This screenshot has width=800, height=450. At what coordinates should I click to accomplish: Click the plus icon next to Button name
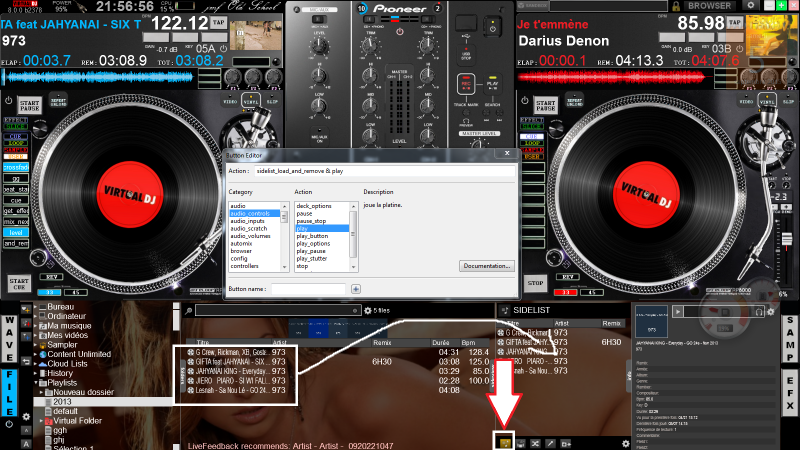click(355, 289)
